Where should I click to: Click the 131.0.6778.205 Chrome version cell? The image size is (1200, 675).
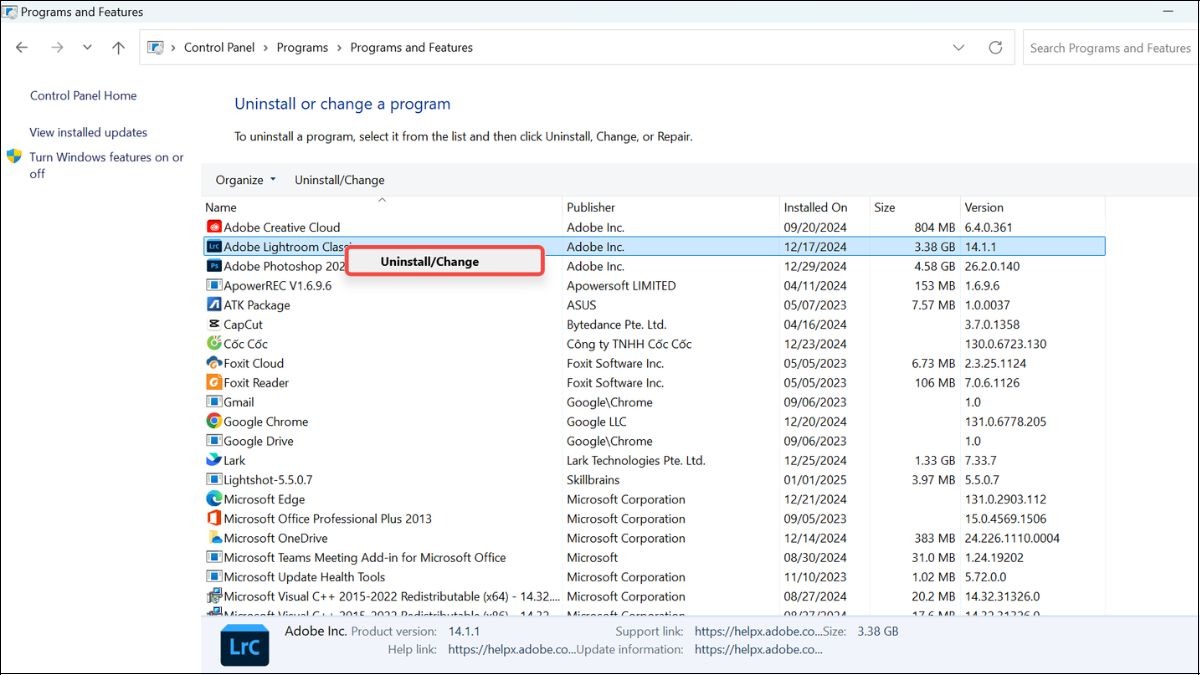(1005, 422)
